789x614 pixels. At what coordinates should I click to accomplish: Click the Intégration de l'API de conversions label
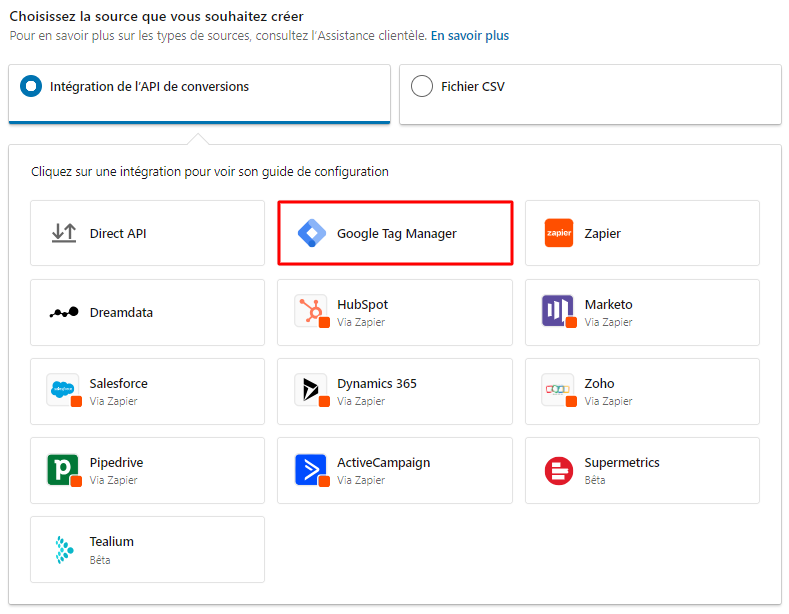(x=149, y=87)
